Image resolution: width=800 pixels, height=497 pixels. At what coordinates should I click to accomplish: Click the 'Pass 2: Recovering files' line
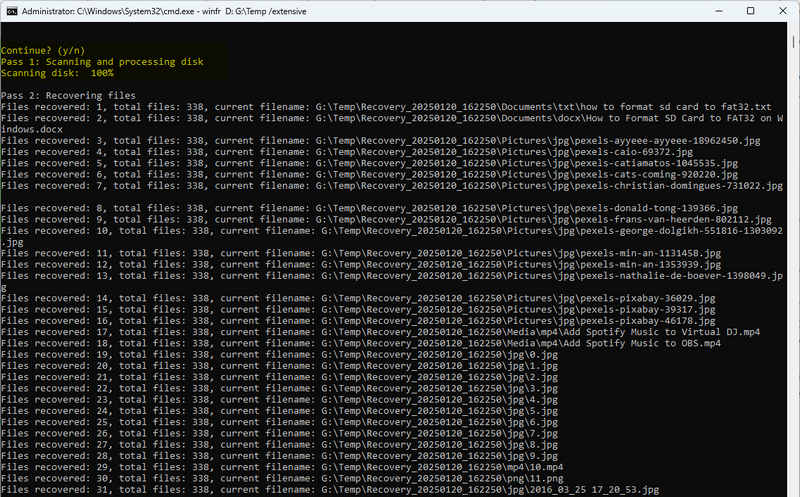point(68,95)
